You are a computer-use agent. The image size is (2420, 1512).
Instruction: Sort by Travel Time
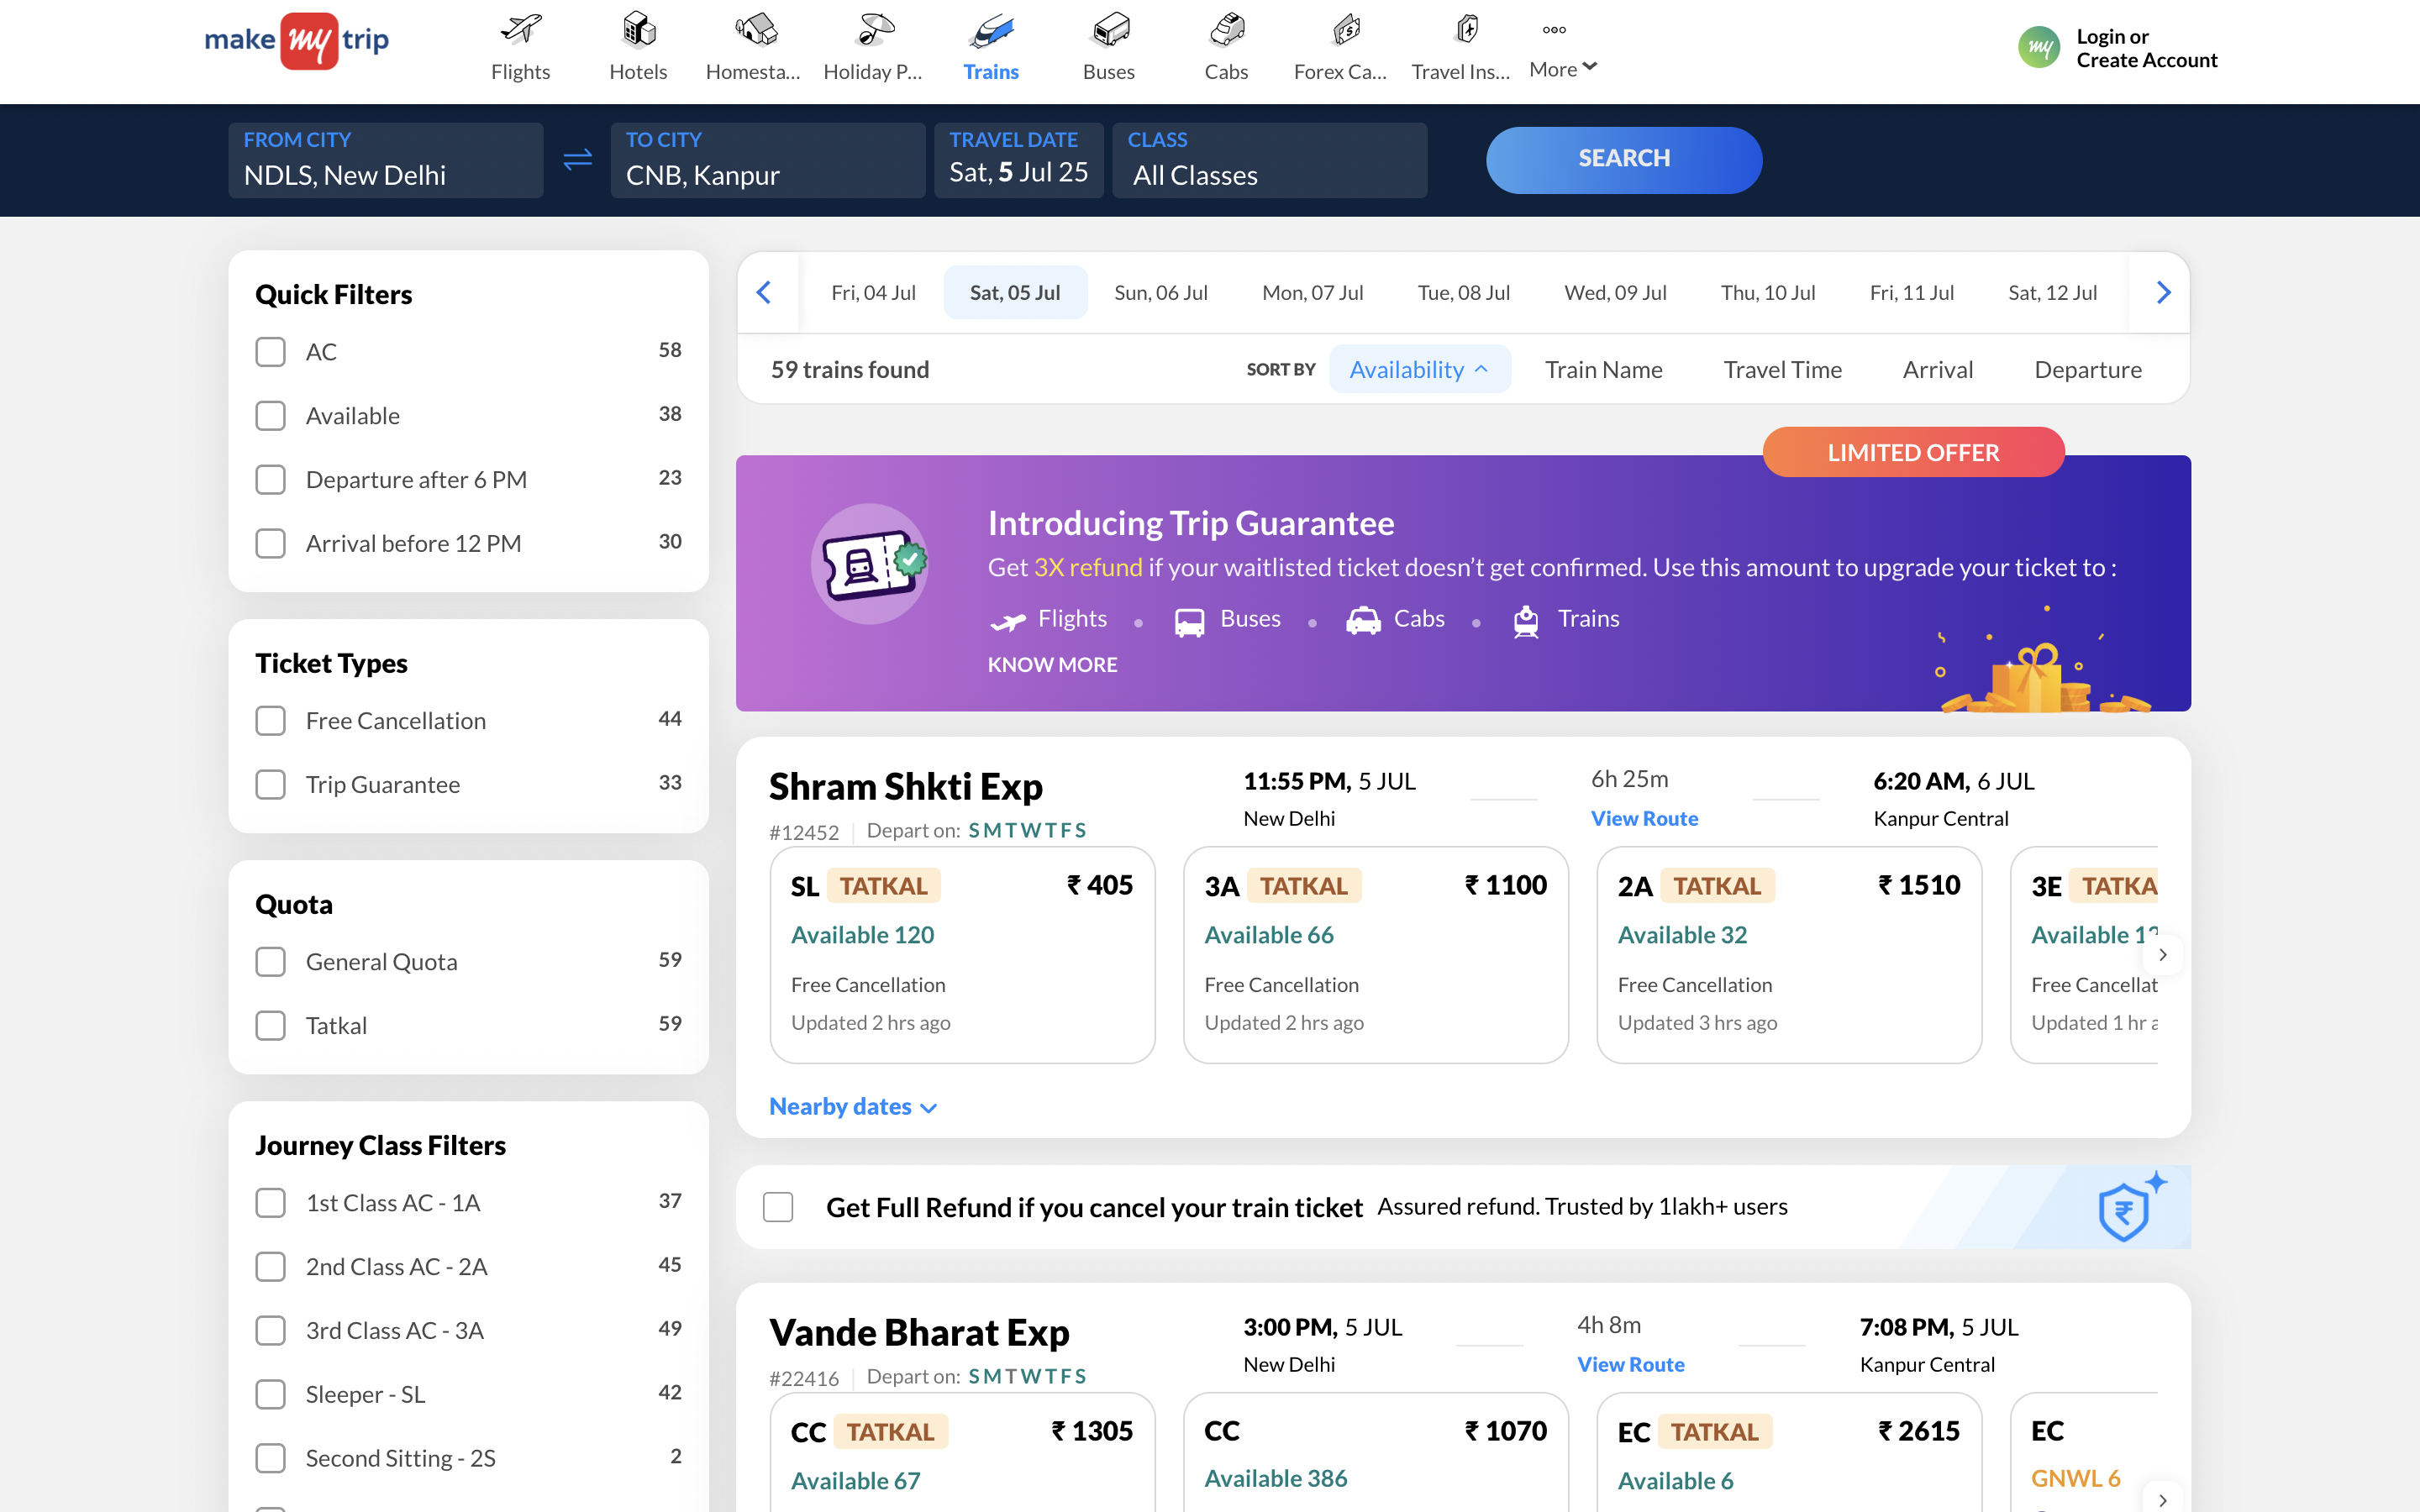point(1782,370)
